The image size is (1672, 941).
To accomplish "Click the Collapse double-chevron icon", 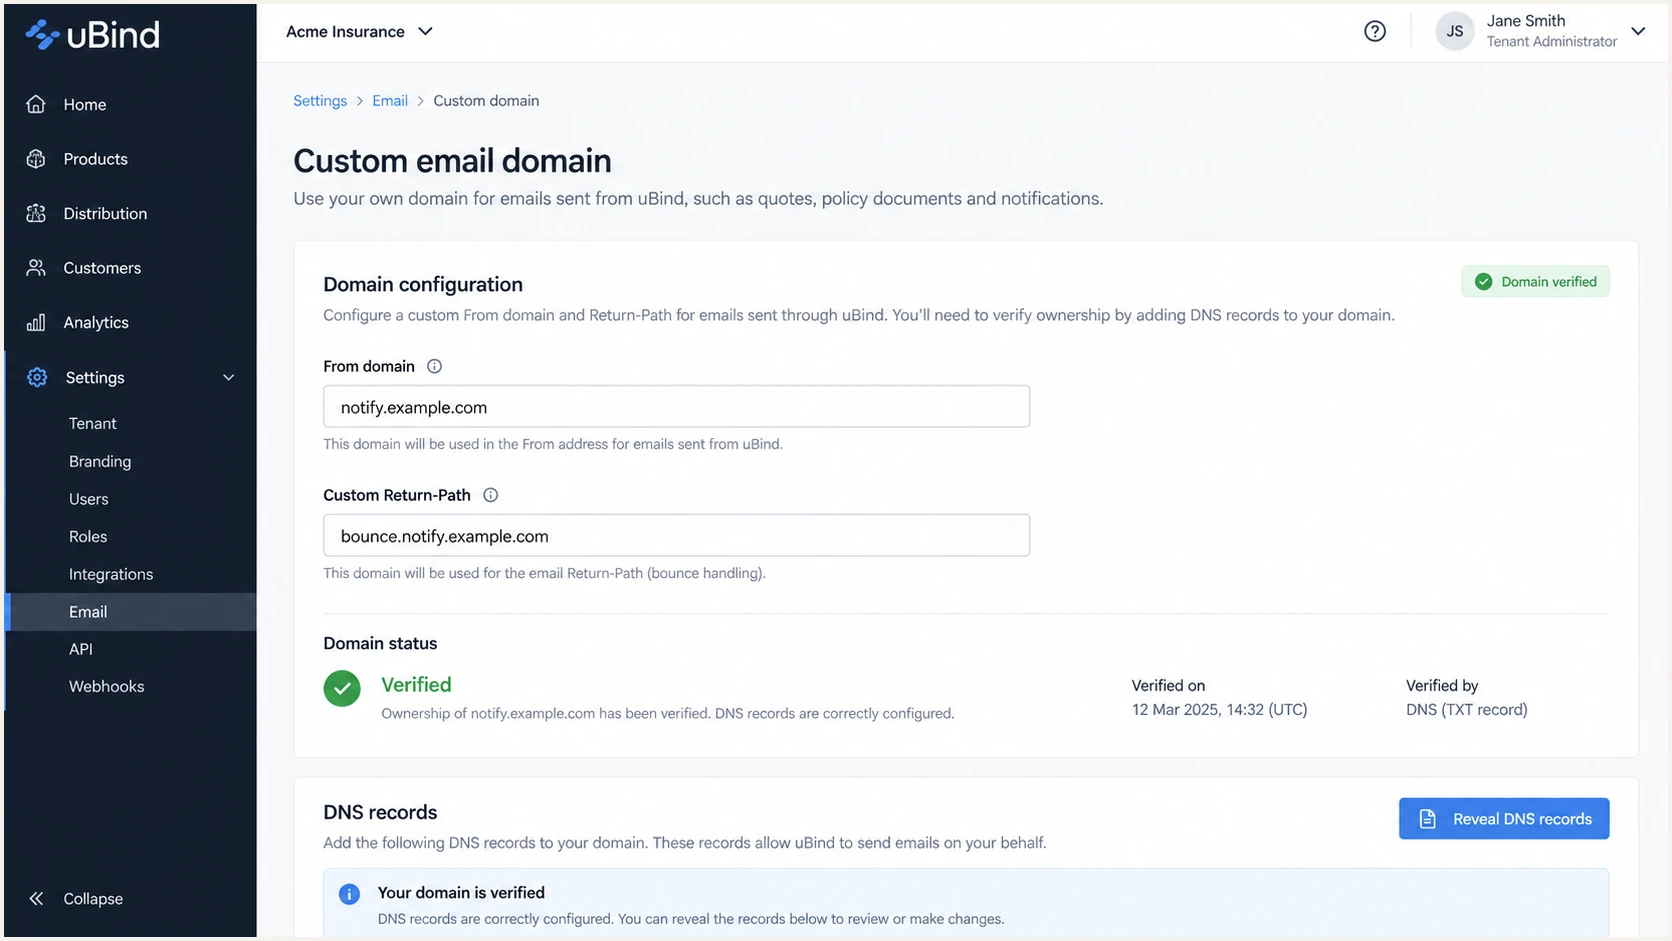I will tap(36, 898).
